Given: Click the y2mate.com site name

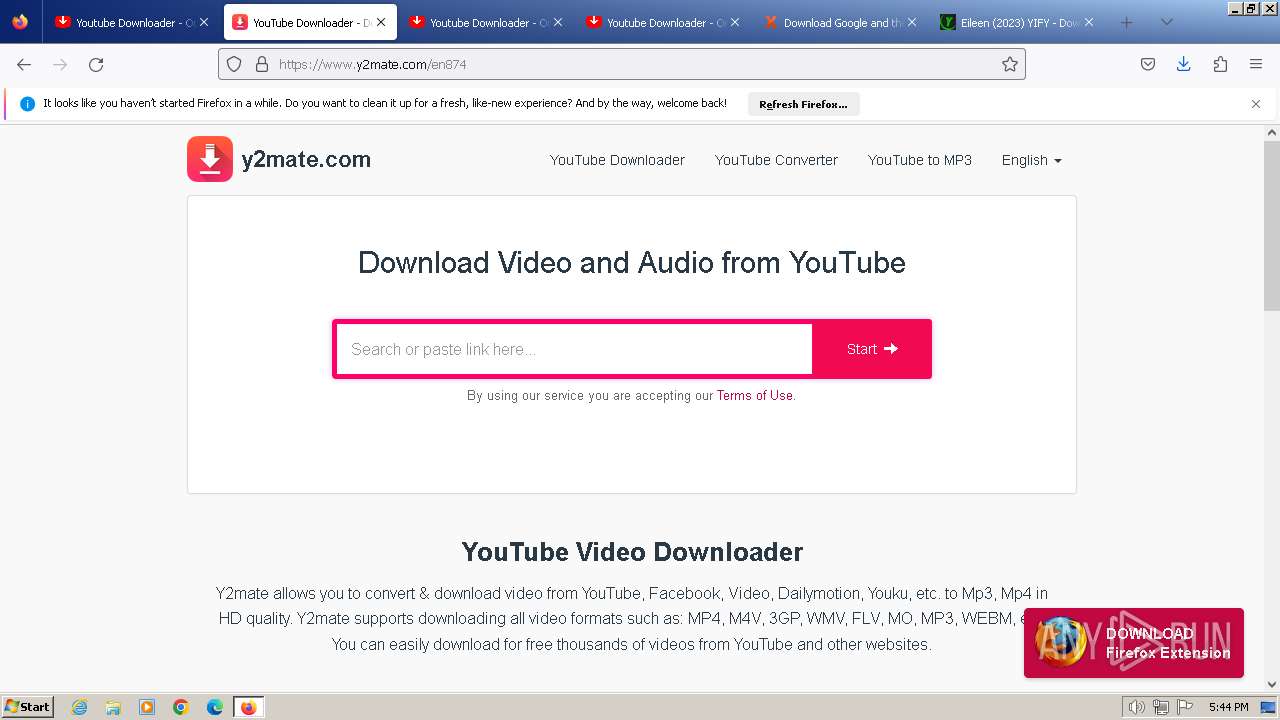Looking at the screenshot, I should [306, 159].
